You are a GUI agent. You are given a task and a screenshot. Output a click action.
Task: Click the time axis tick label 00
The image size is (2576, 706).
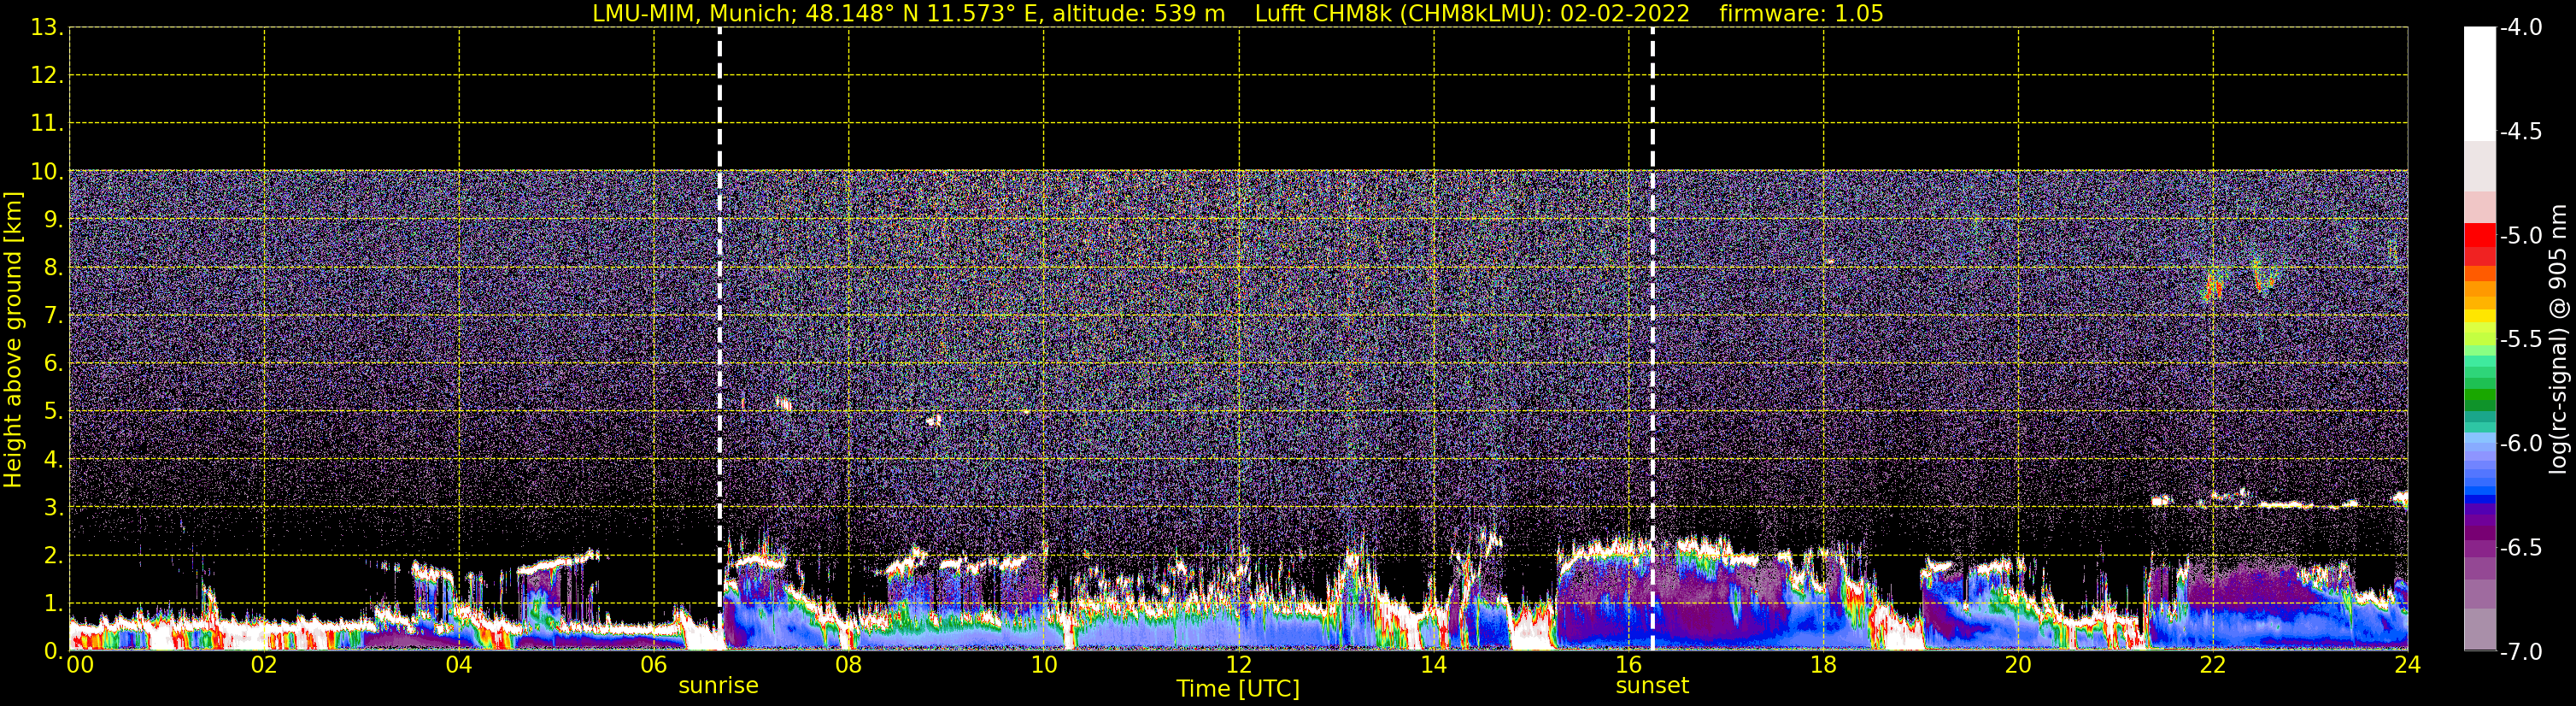pos(80,665)
